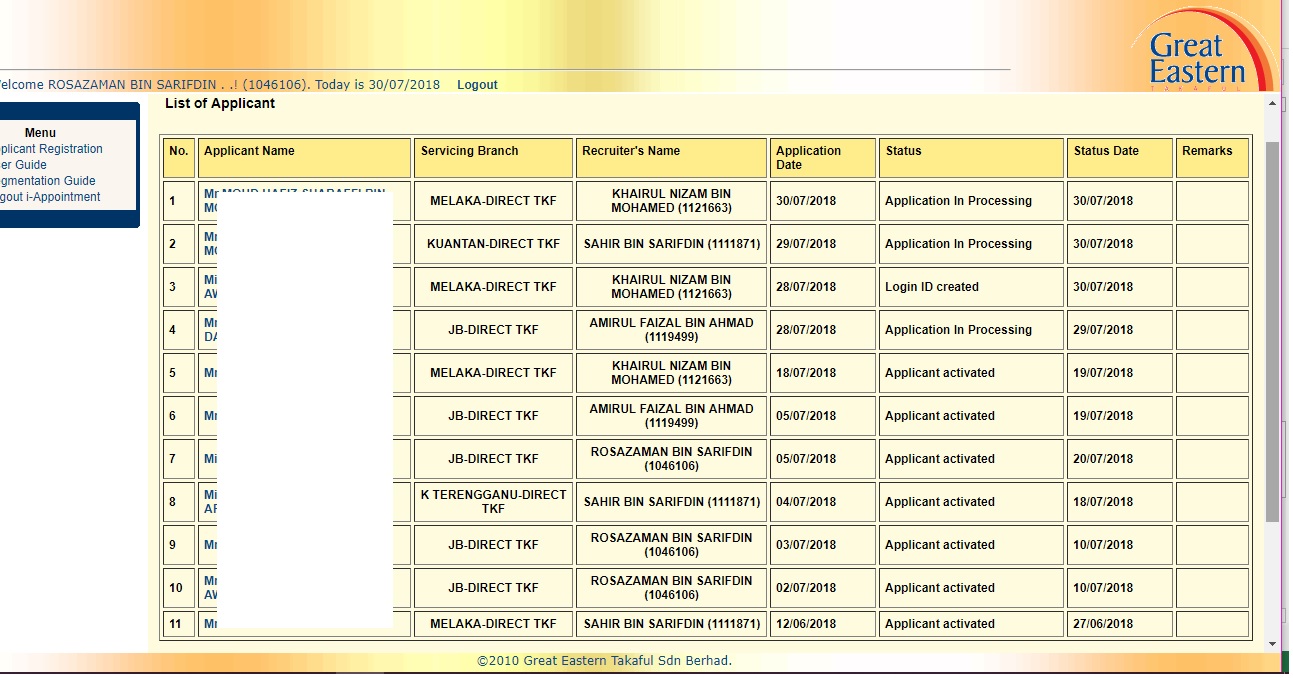
Task: Open the User Guide menu item
Action: pos(23,165)
